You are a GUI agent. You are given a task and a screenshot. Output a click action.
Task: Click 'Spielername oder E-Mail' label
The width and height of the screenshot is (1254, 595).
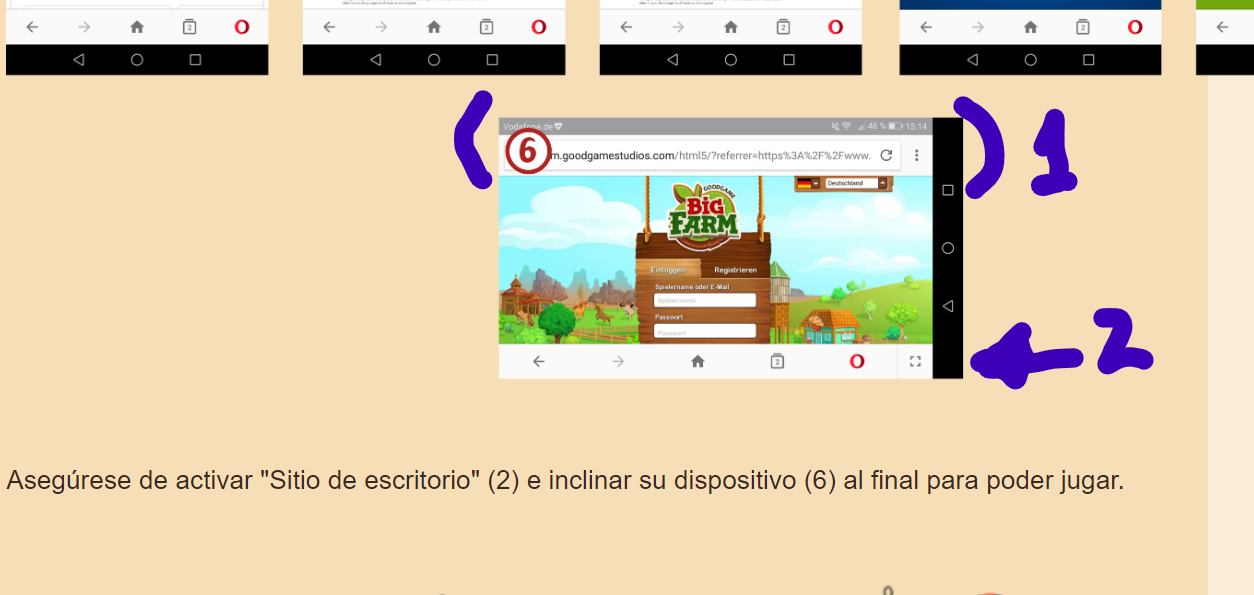tap(692, 287)
